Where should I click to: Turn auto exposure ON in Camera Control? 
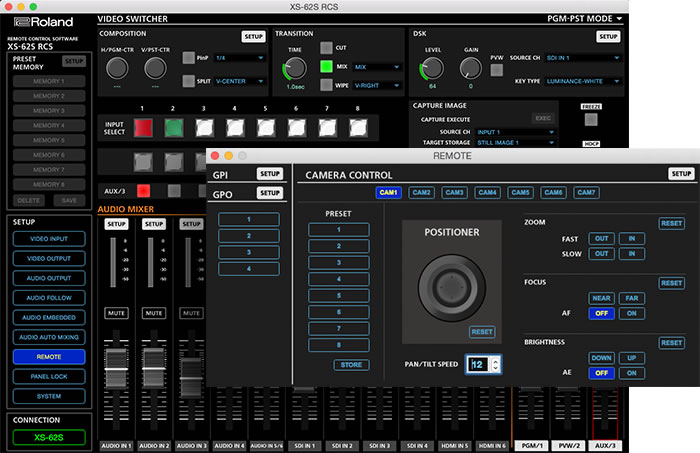(632, 373)
